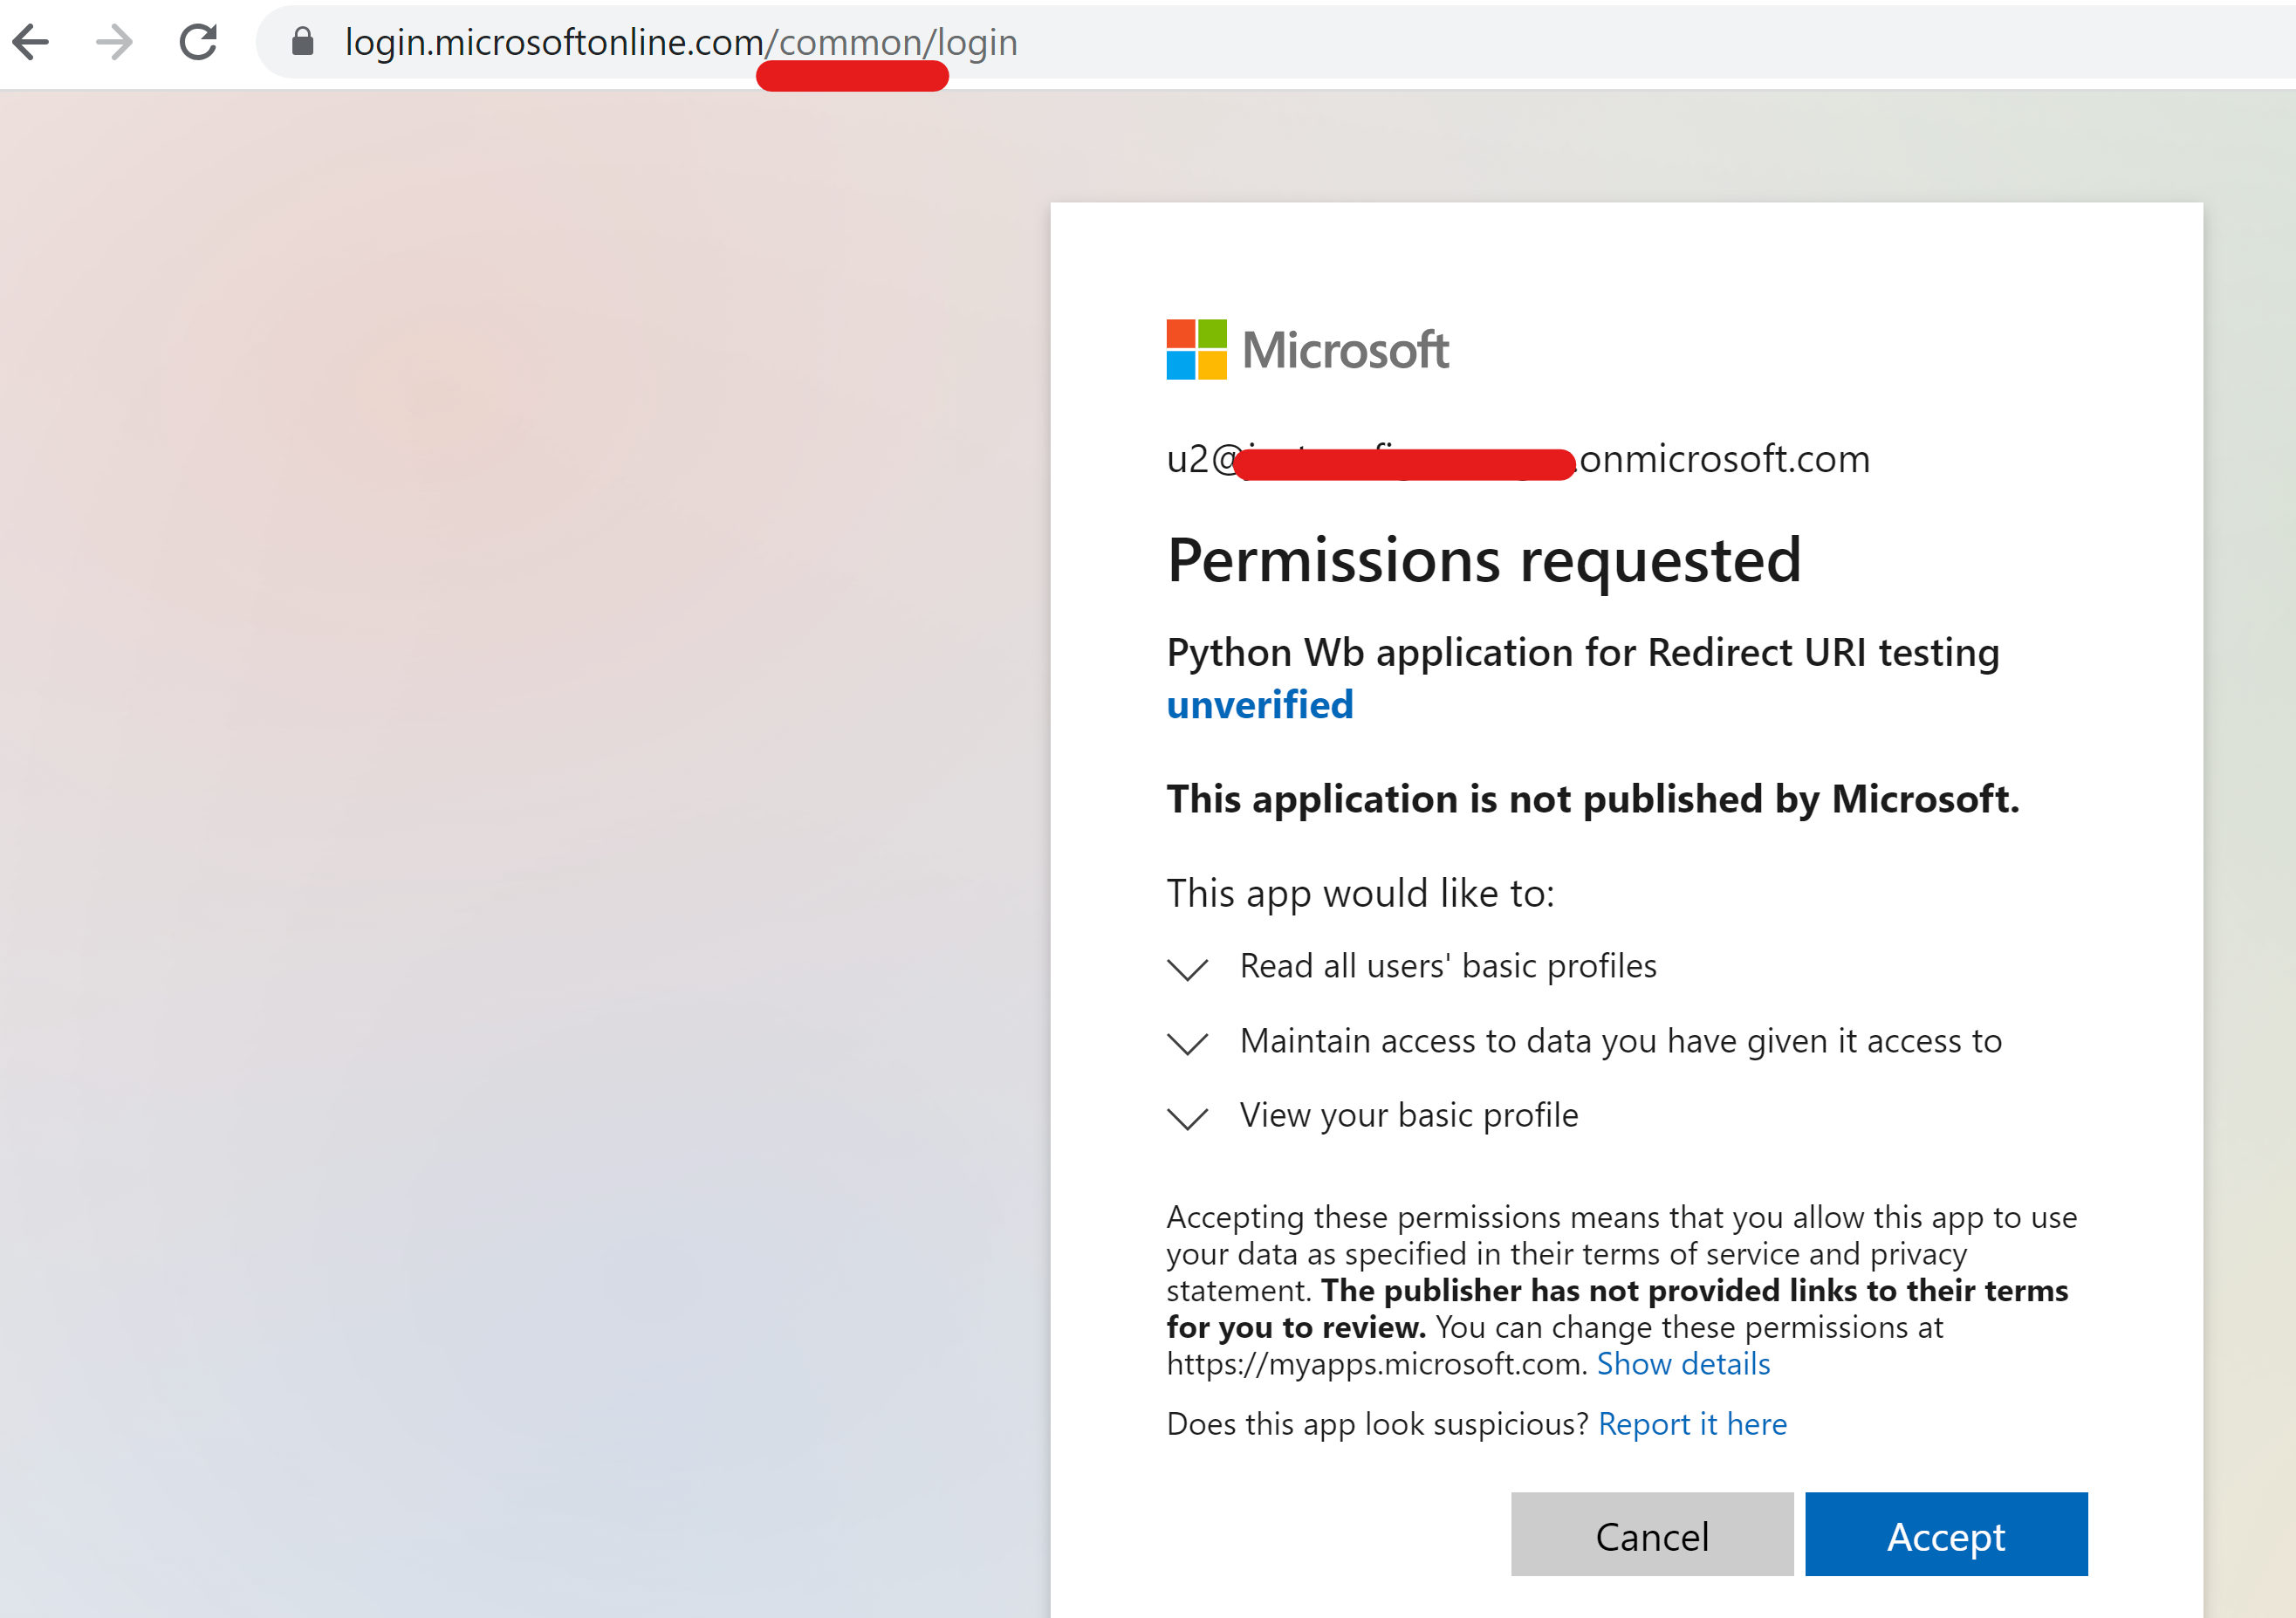
Task: Open the blue unverified publisher link
Action: (x=1260, y=705)
